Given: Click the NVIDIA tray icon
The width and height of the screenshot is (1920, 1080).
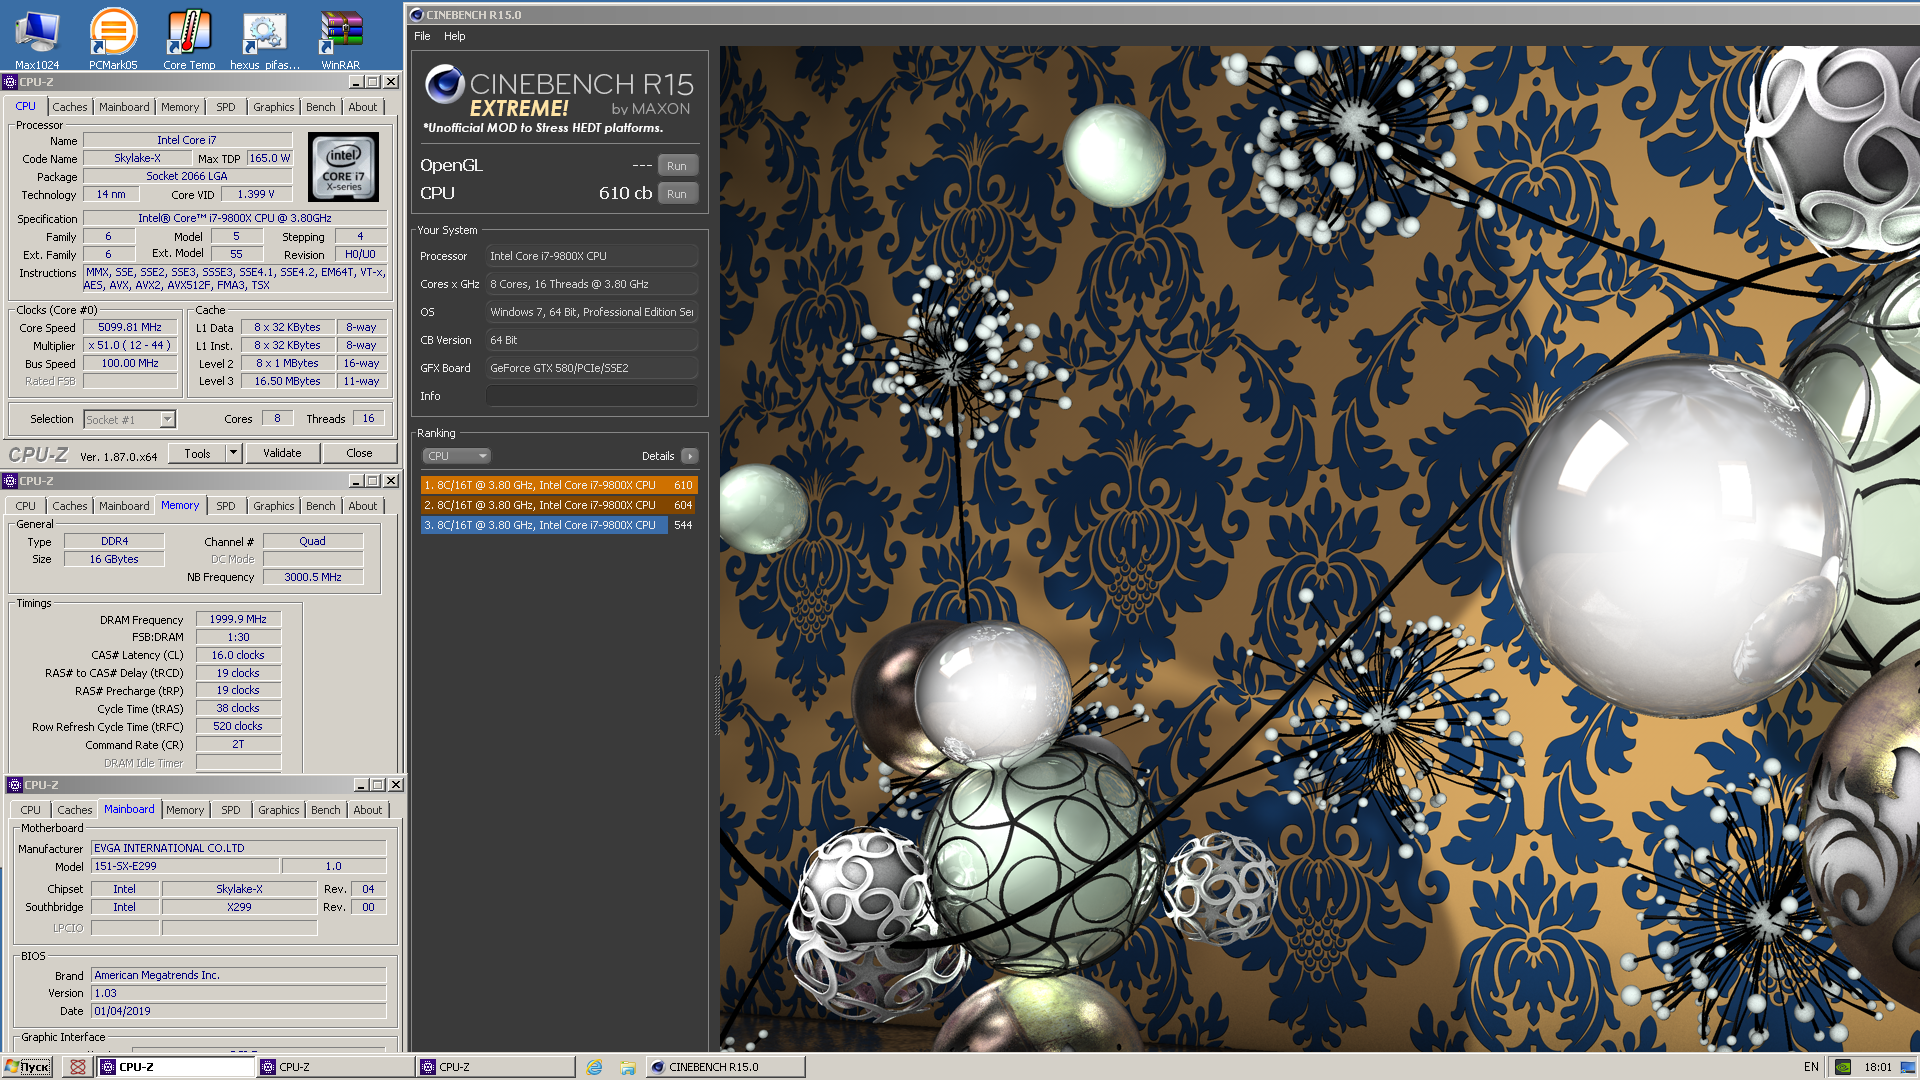Looking at the screenshot, I should [x=1843, y=1067].
